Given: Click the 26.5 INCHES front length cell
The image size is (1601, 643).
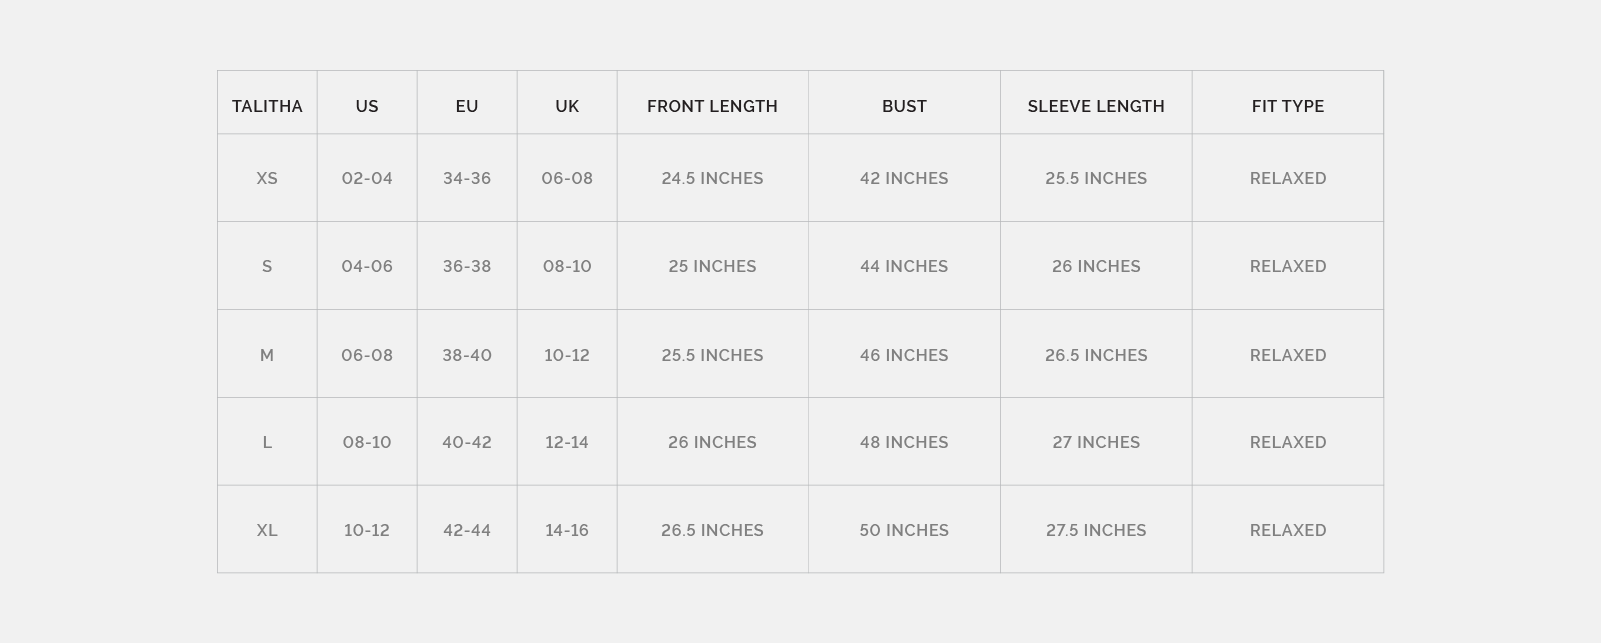Looking at the screenshot, I should tap(712, 530).
